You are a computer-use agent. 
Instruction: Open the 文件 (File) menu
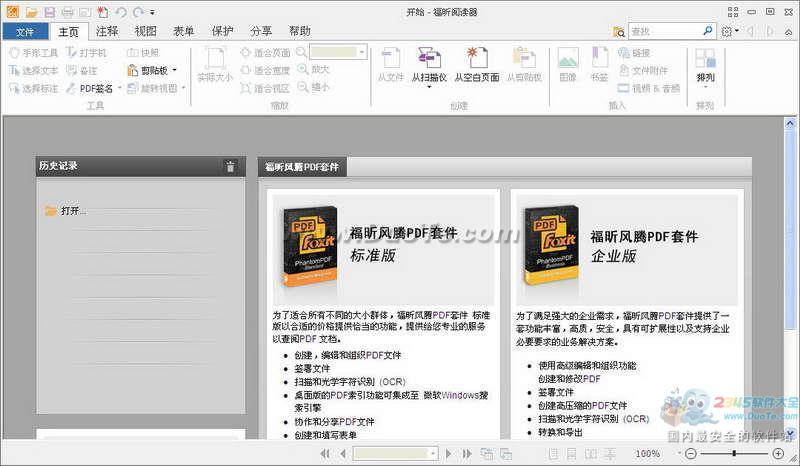[25, 32]
